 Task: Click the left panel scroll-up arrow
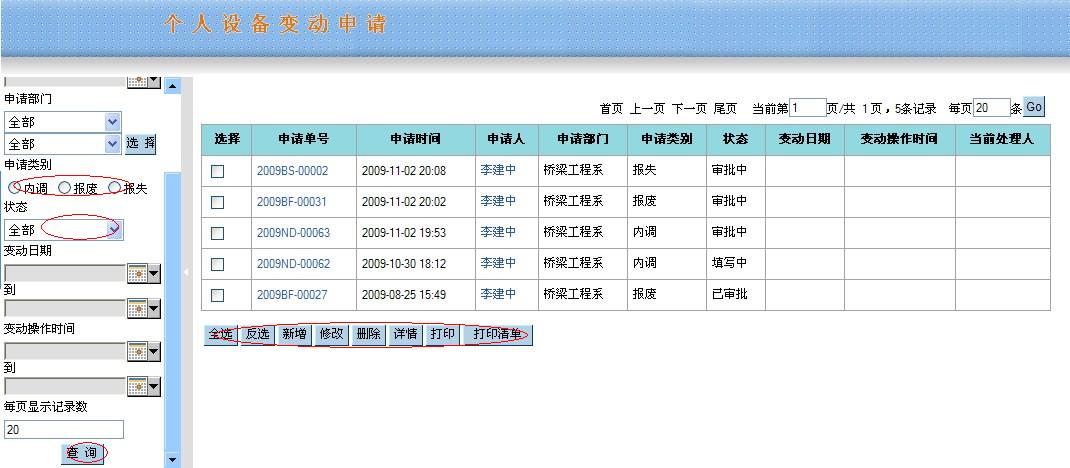point(172,87)
